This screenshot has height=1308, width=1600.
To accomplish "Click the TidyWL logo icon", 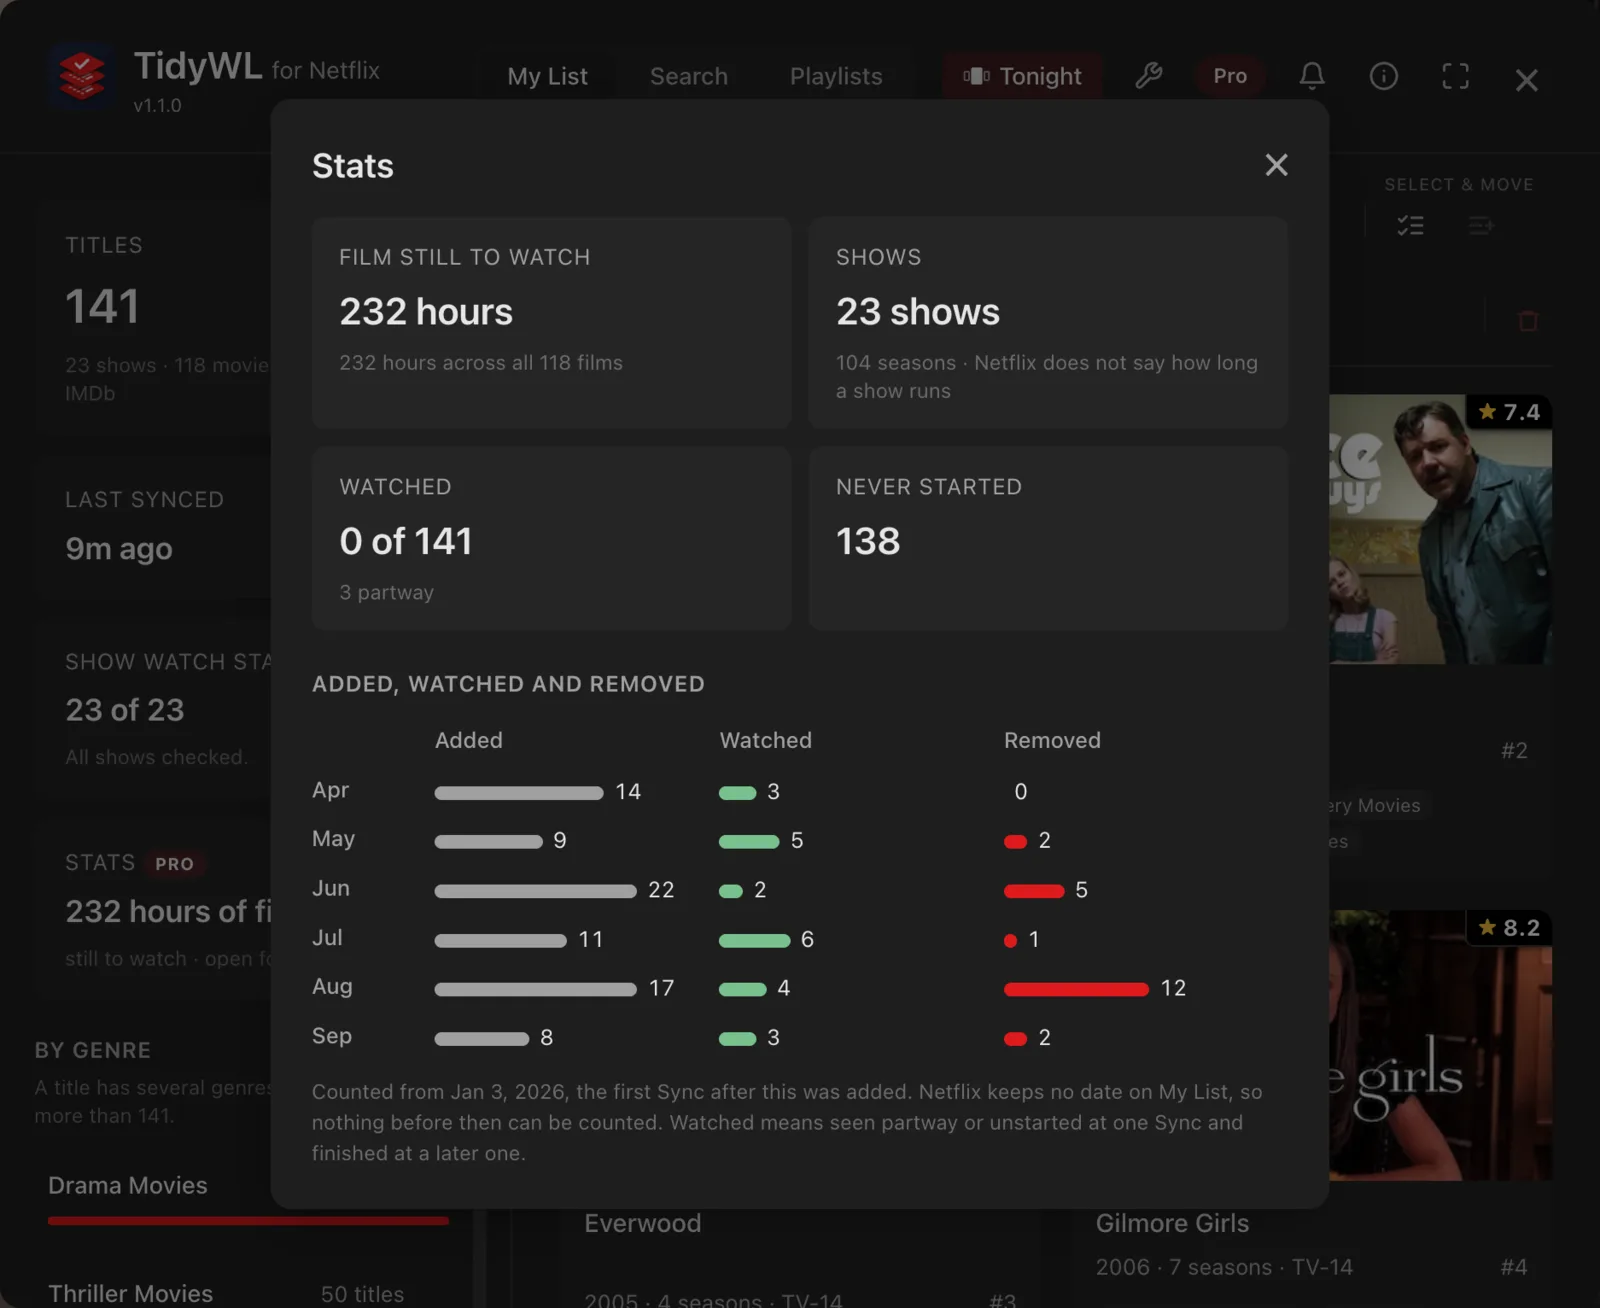I will 82,76.
